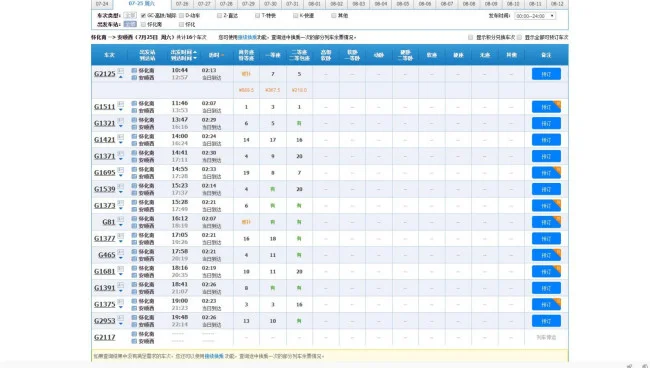The height and width of the screenshot is (368, 650).
Task: Click 全部 button next to 车次类型
Action: (x=130, y=15)
